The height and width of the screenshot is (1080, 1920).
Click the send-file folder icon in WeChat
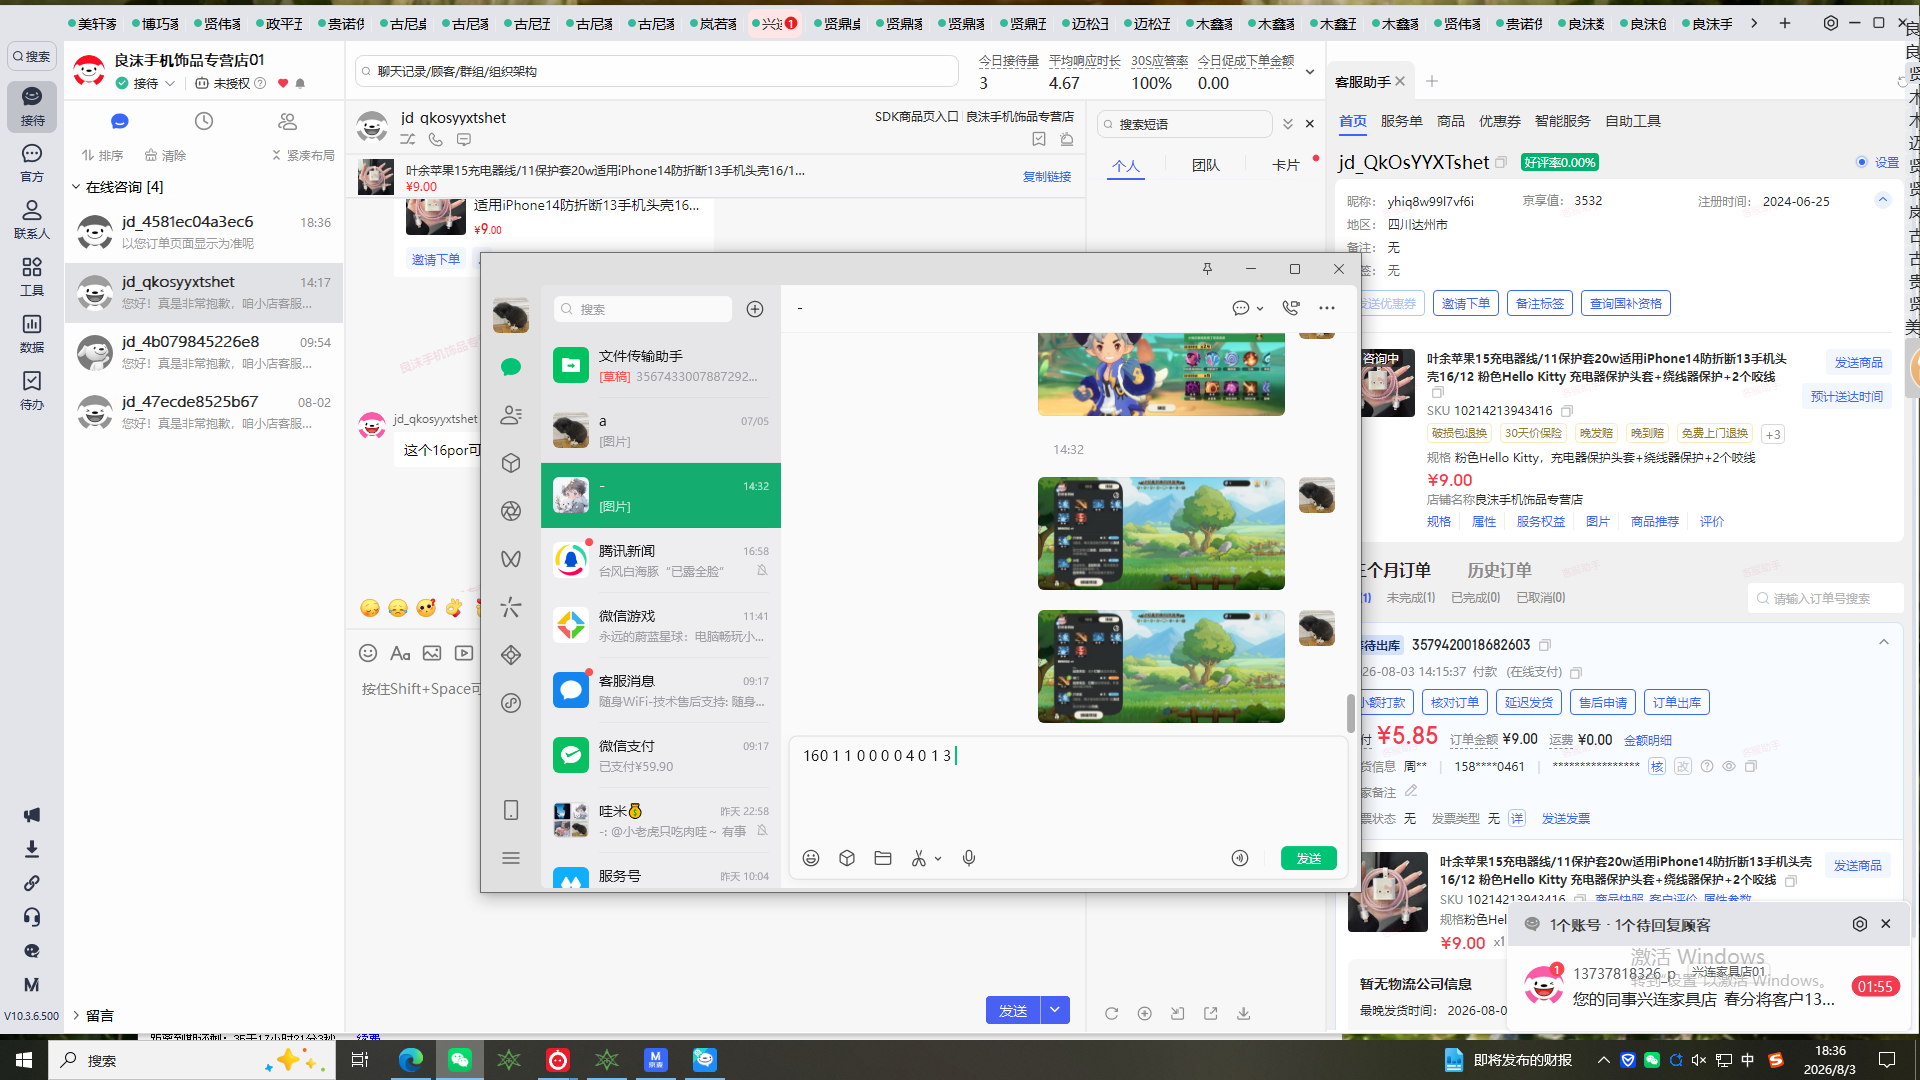[x=883, y=858]
